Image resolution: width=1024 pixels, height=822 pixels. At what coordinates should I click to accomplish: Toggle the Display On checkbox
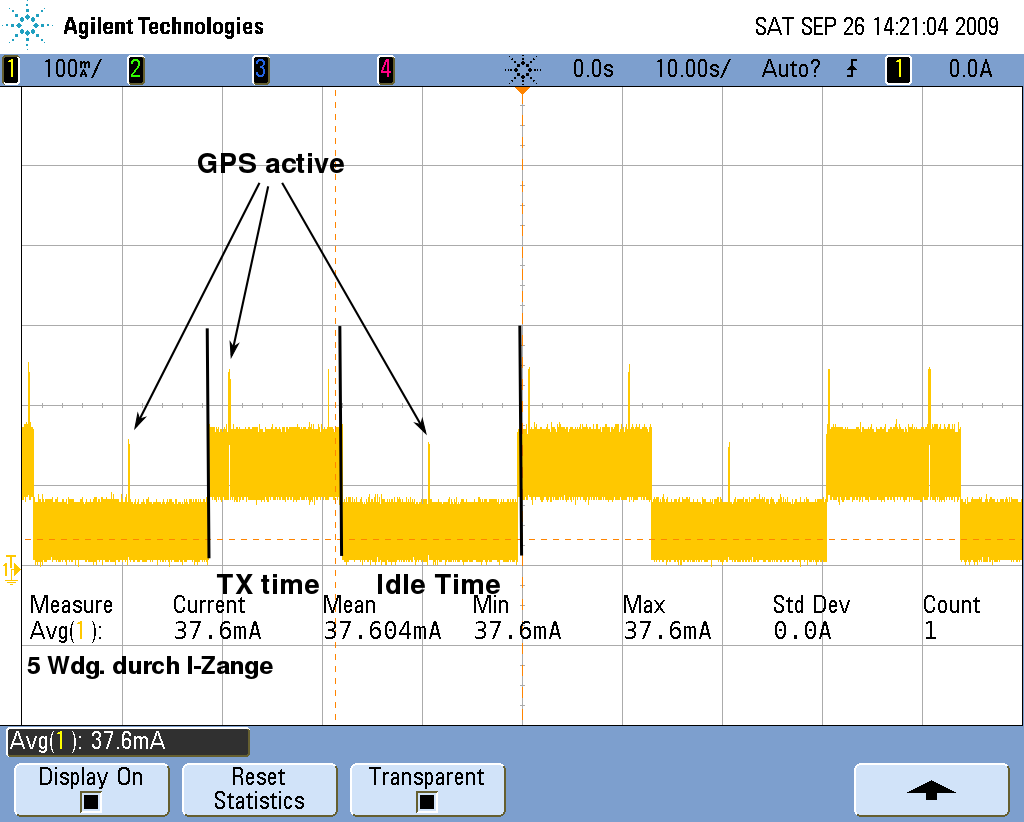click(x=91, y=801)
